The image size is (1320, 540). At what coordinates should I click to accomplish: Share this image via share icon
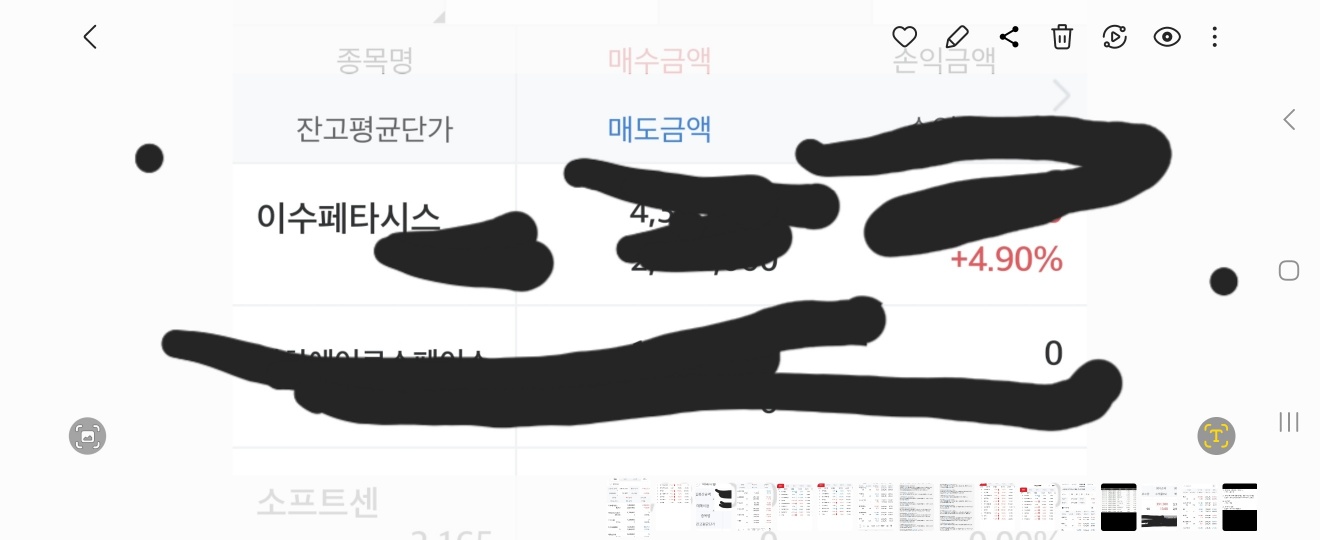point(1009,37)
